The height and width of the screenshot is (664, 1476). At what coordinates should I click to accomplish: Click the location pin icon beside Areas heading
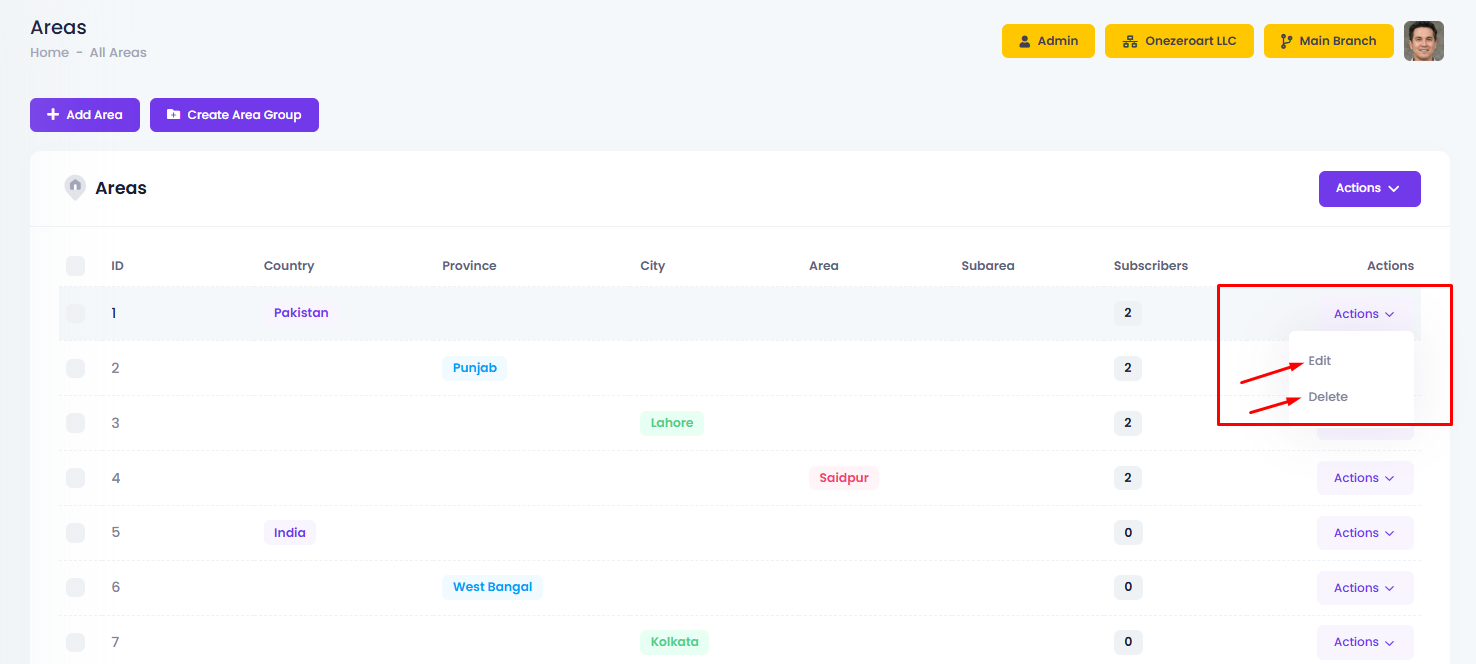pyautogui.click(x=75, y=188)
